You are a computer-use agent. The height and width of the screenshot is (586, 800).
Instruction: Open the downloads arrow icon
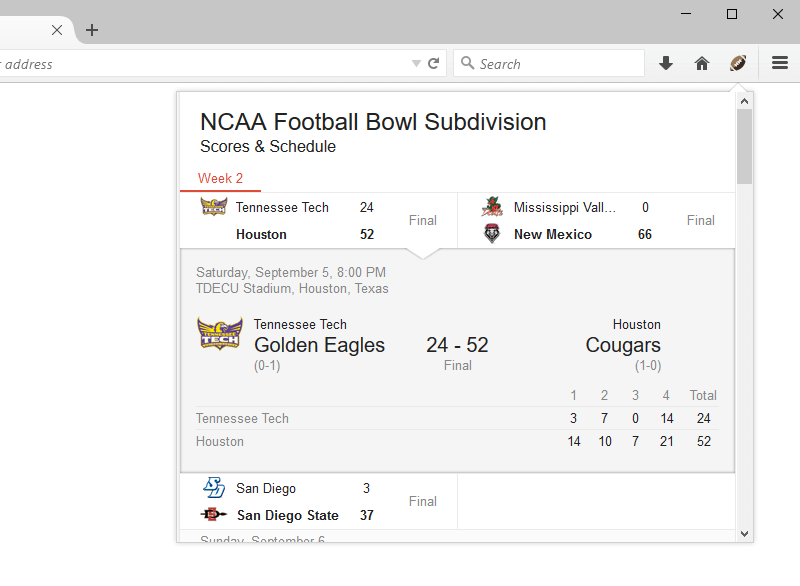click(666, 64)
